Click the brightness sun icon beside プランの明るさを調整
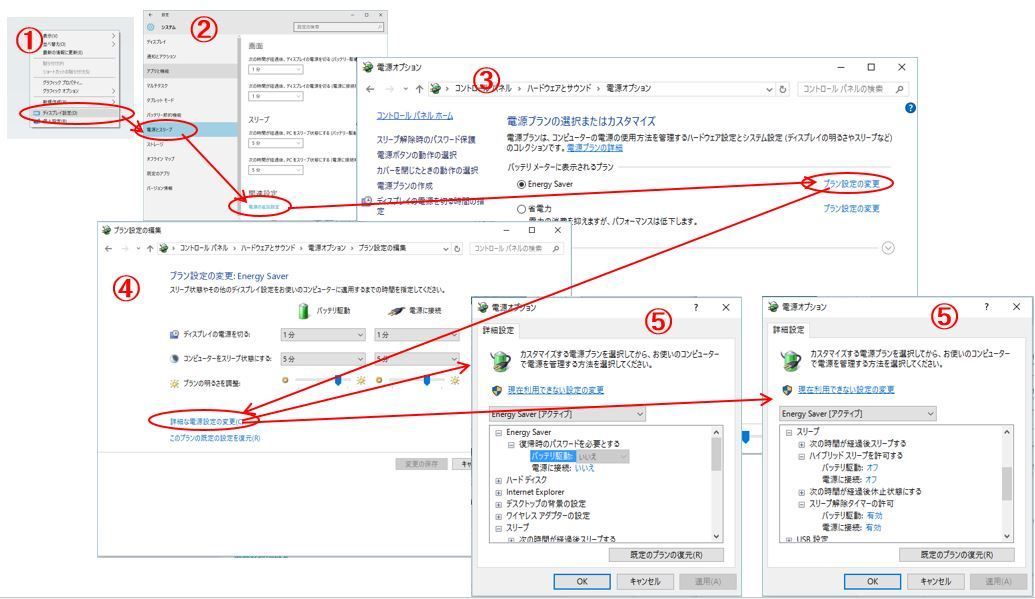Screen dimensions: 1035x599 point(173,382)
